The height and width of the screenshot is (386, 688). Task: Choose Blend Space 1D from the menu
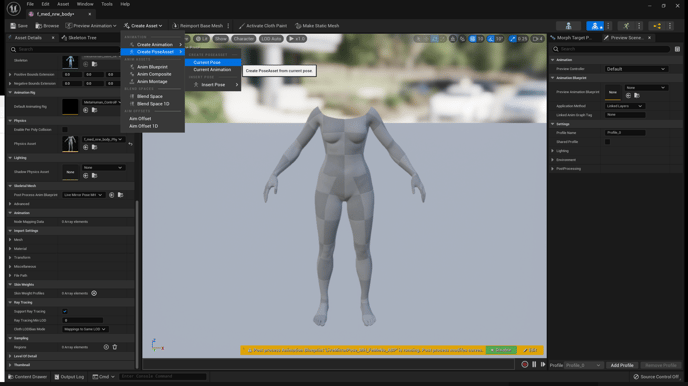click(152, 104)
